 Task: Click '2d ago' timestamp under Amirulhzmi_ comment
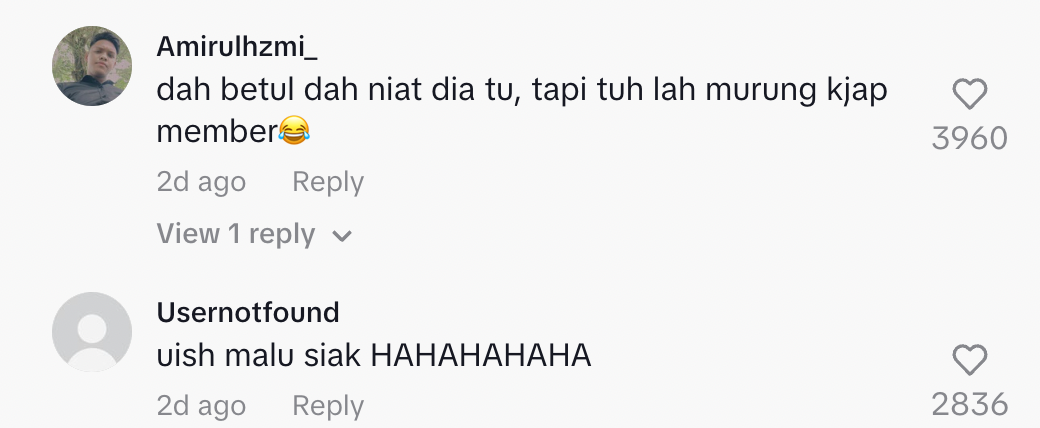pyautogui.click(x=201, y=182)
